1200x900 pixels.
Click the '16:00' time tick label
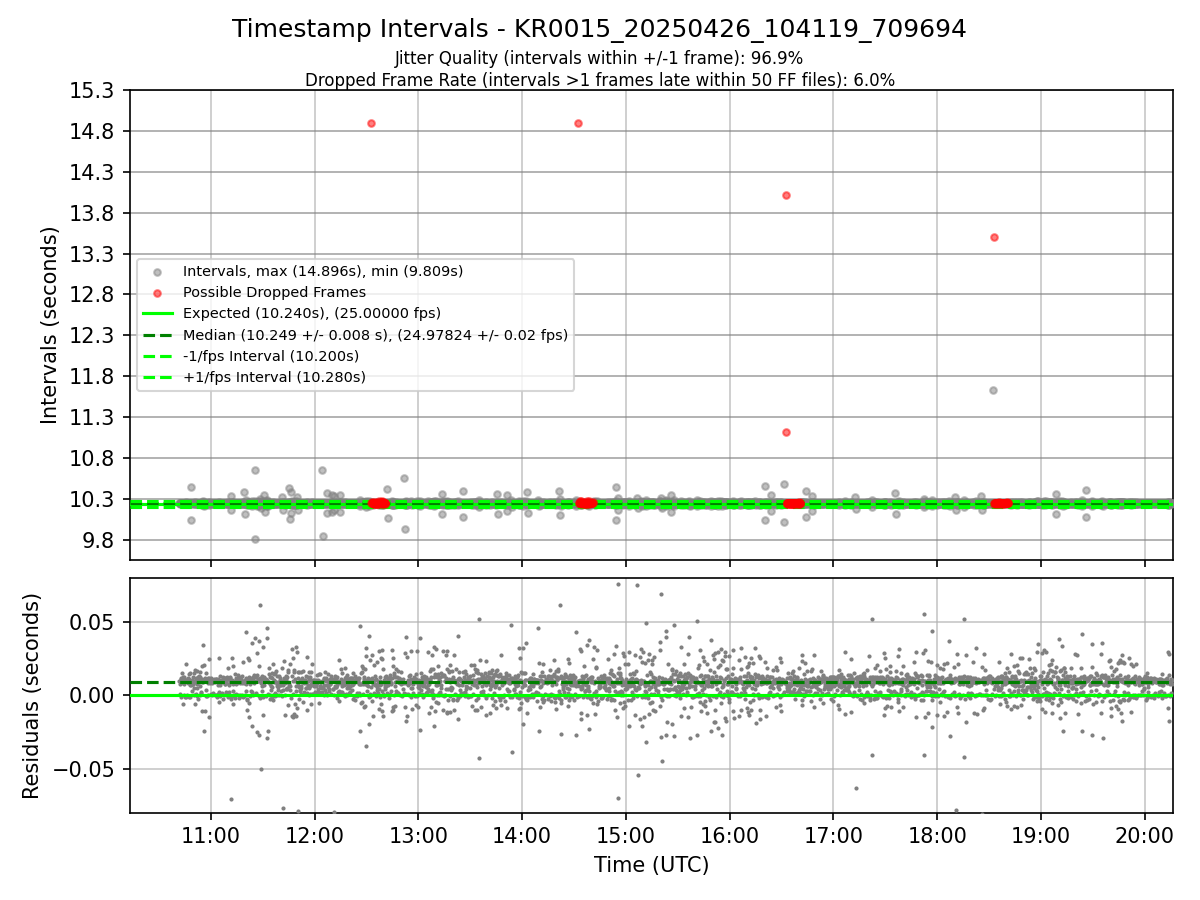pos(729,835)
